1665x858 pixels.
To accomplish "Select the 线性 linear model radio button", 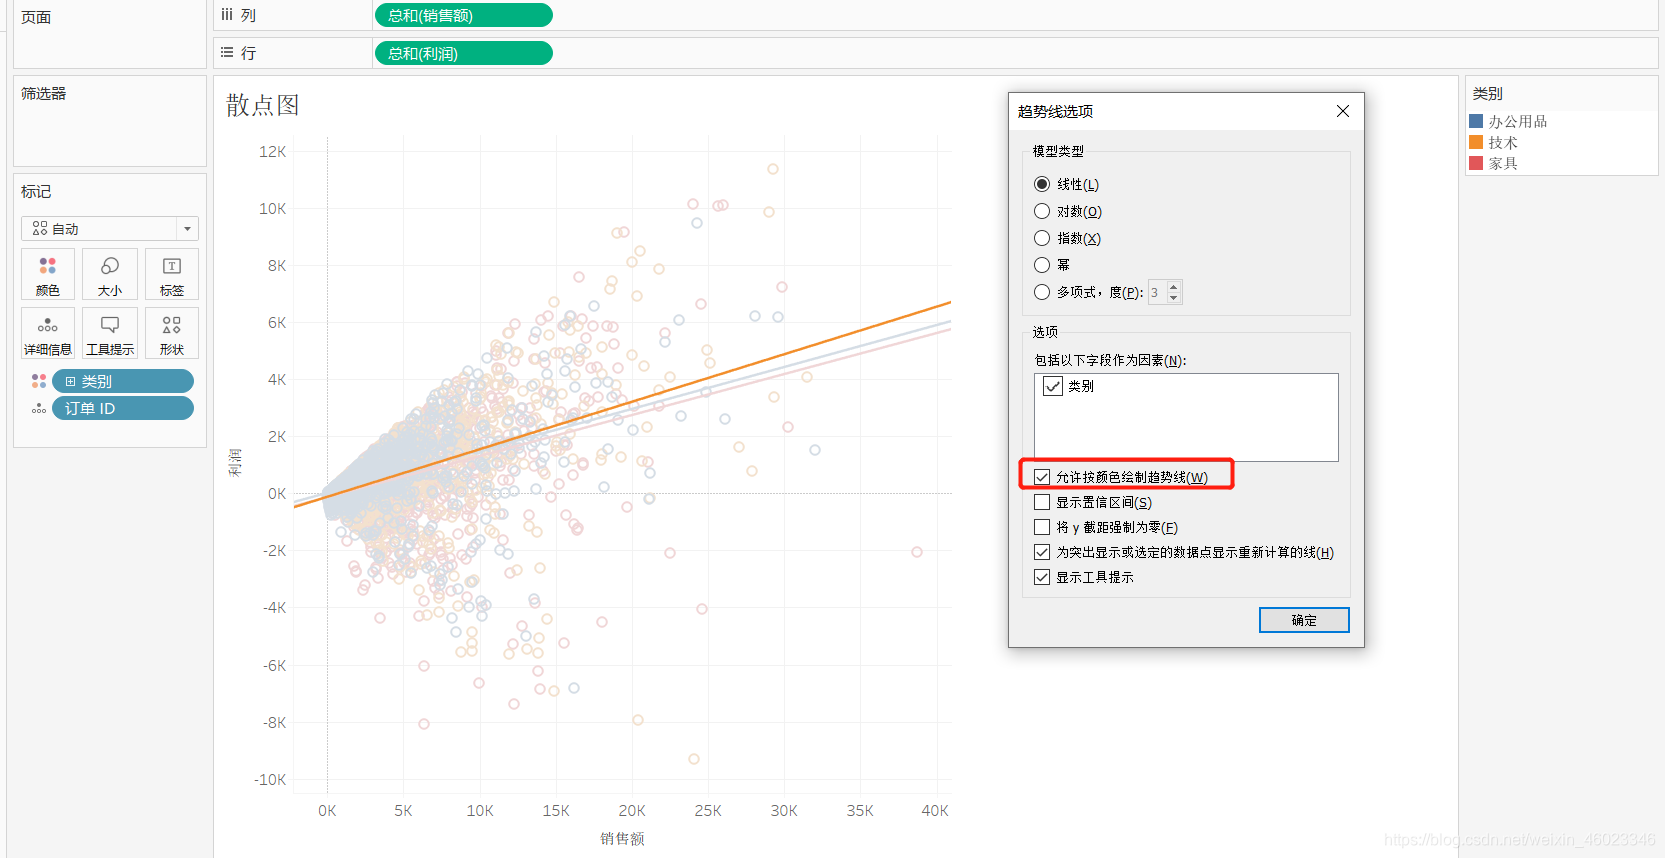I will point(1042,184).
